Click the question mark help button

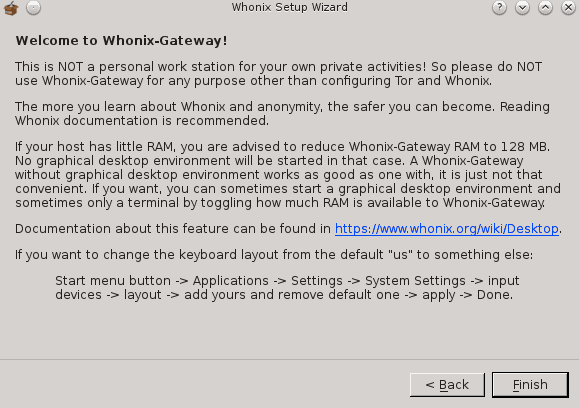click(x=499, y=8)
